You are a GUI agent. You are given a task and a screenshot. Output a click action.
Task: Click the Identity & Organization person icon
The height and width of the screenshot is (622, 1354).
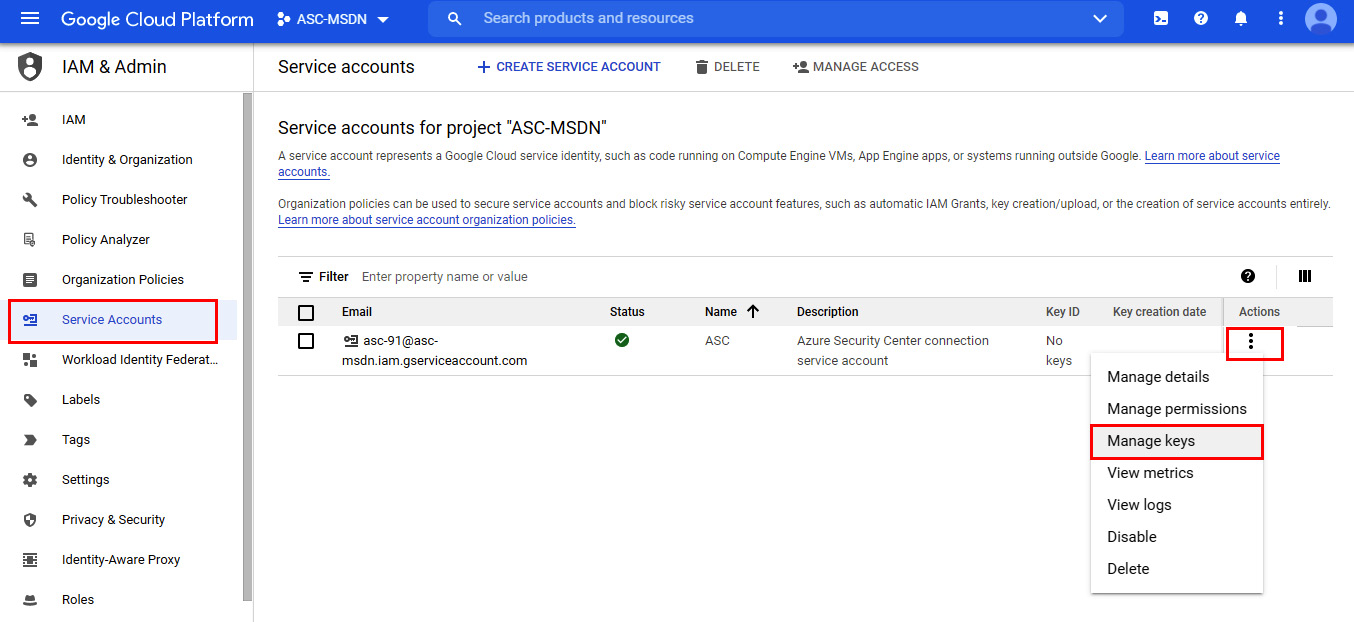30,160
